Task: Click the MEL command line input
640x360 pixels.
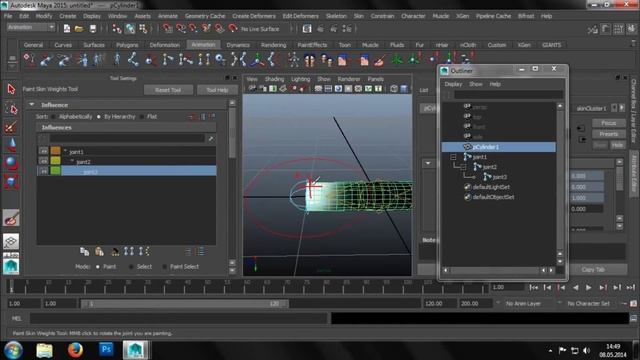Action: 178,318
